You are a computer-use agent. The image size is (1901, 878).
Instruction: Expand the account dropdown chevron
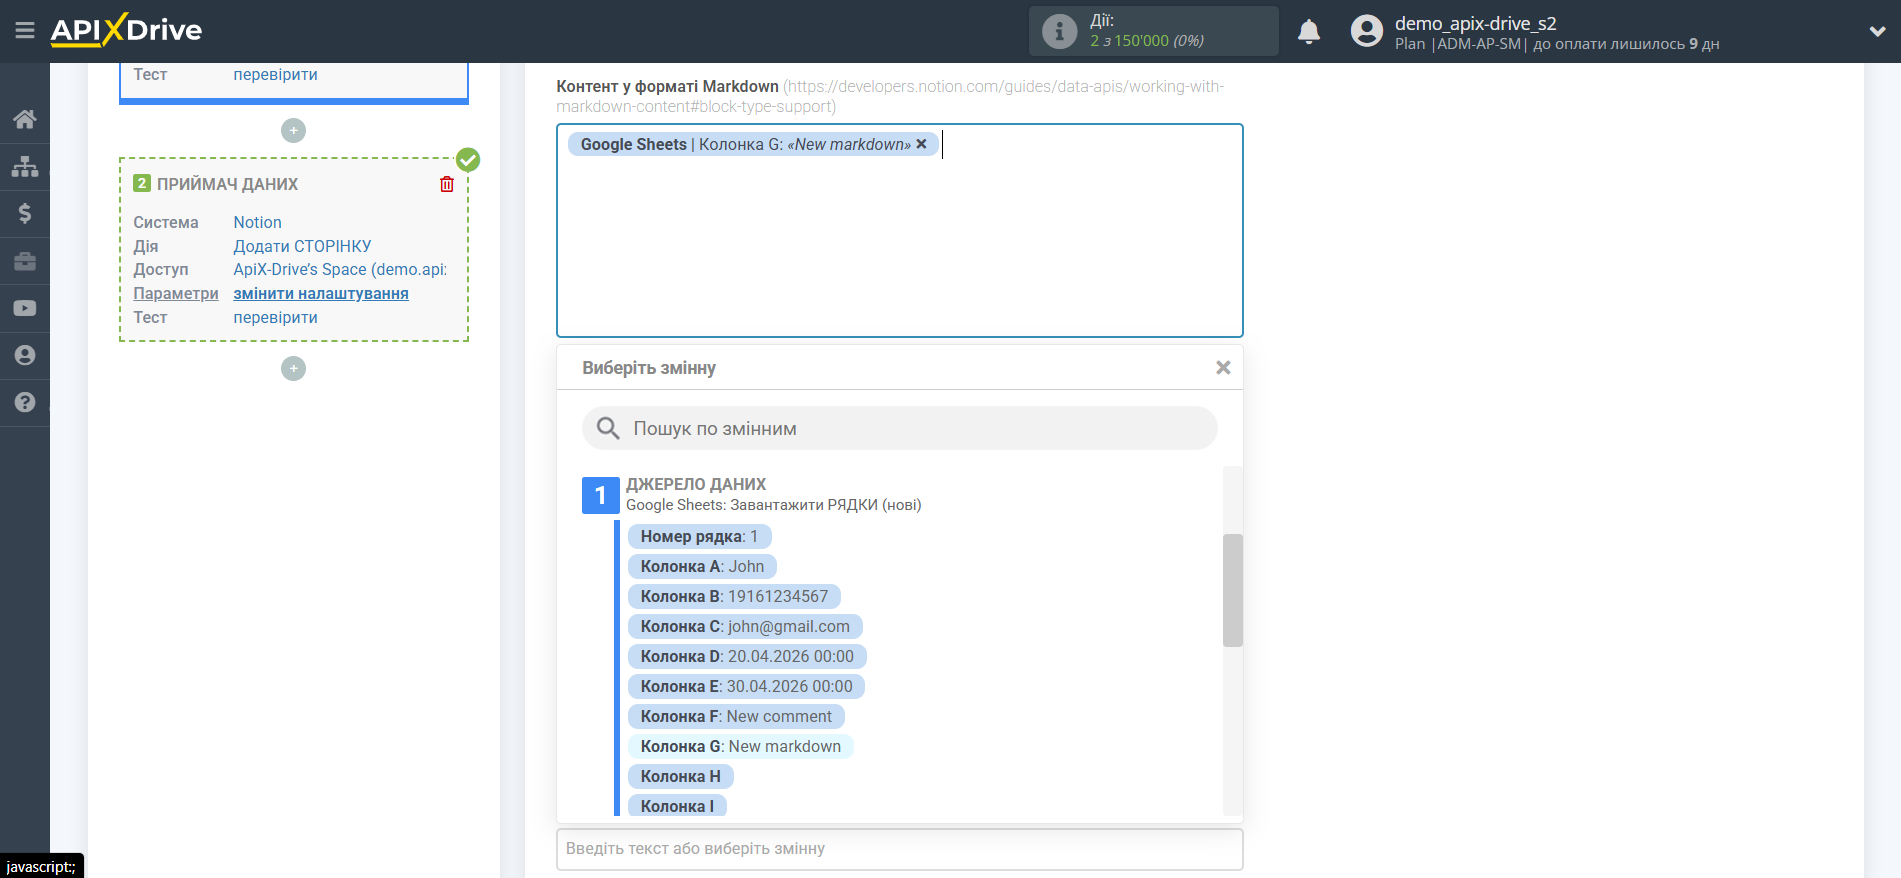click(x=1877, y=32)
